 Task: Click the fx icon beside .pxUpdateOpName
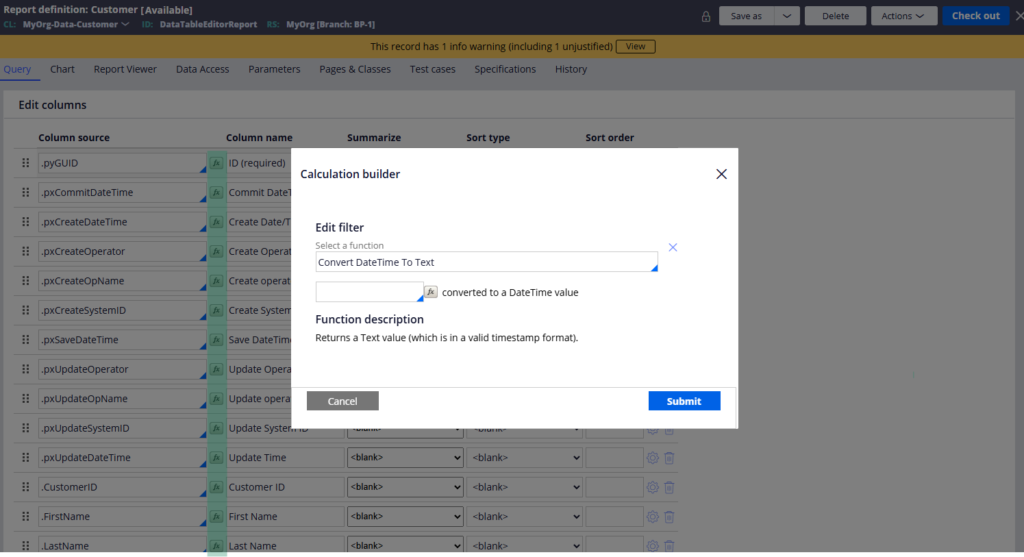click(216, 398)
